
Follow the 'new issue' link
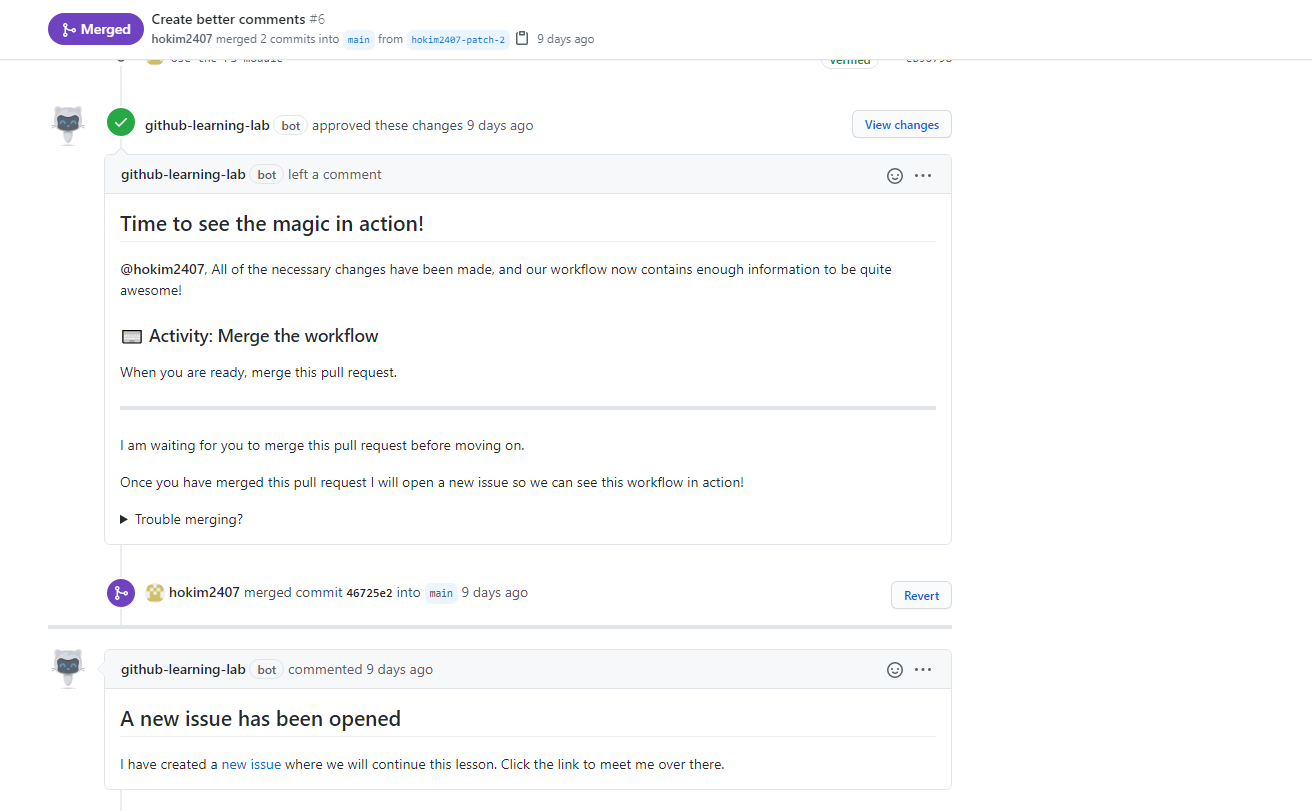point(251,765)
